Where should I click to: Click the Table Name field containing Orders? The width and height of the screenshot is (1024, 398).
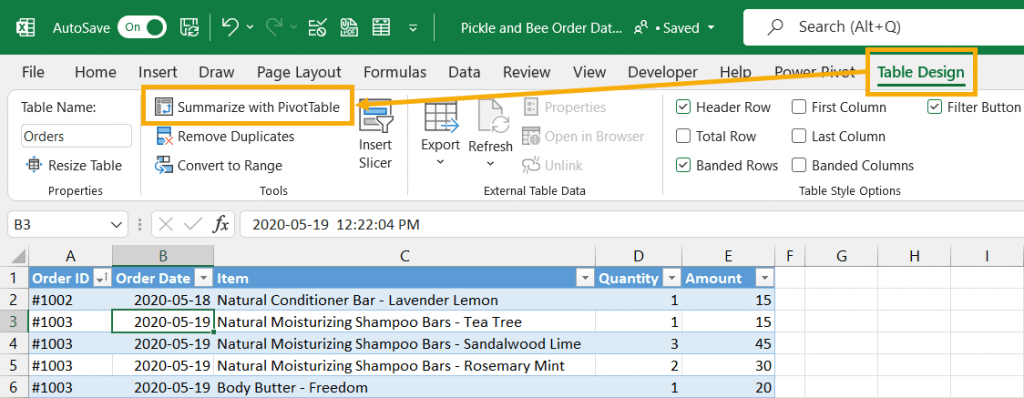pyautogui.click(x=76, y=137)
